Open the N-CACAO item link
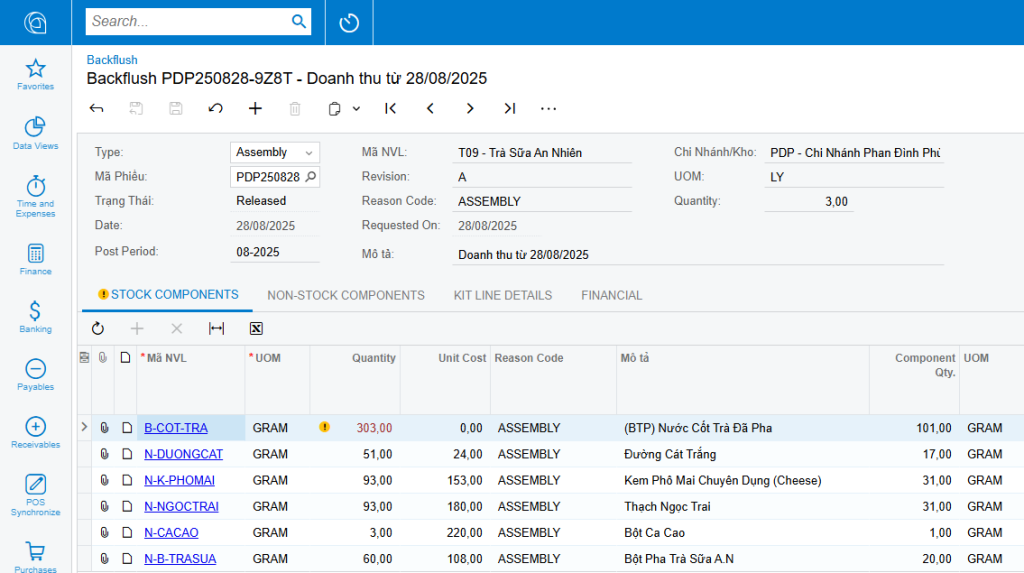1024x573 pixels. coord(171,532)
